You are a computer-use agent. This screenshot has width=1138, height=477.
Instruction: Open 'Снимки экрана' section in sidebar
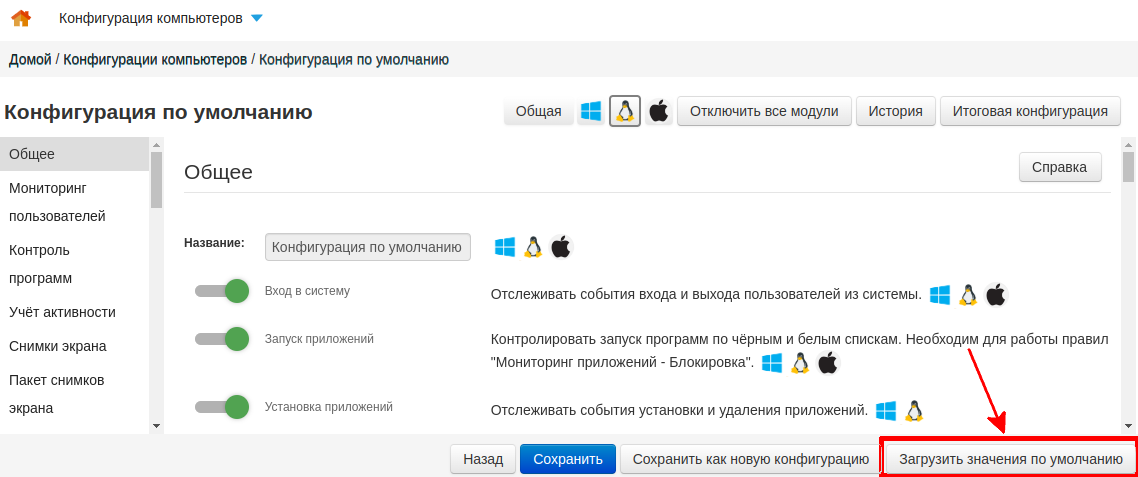tap(57, 346)
